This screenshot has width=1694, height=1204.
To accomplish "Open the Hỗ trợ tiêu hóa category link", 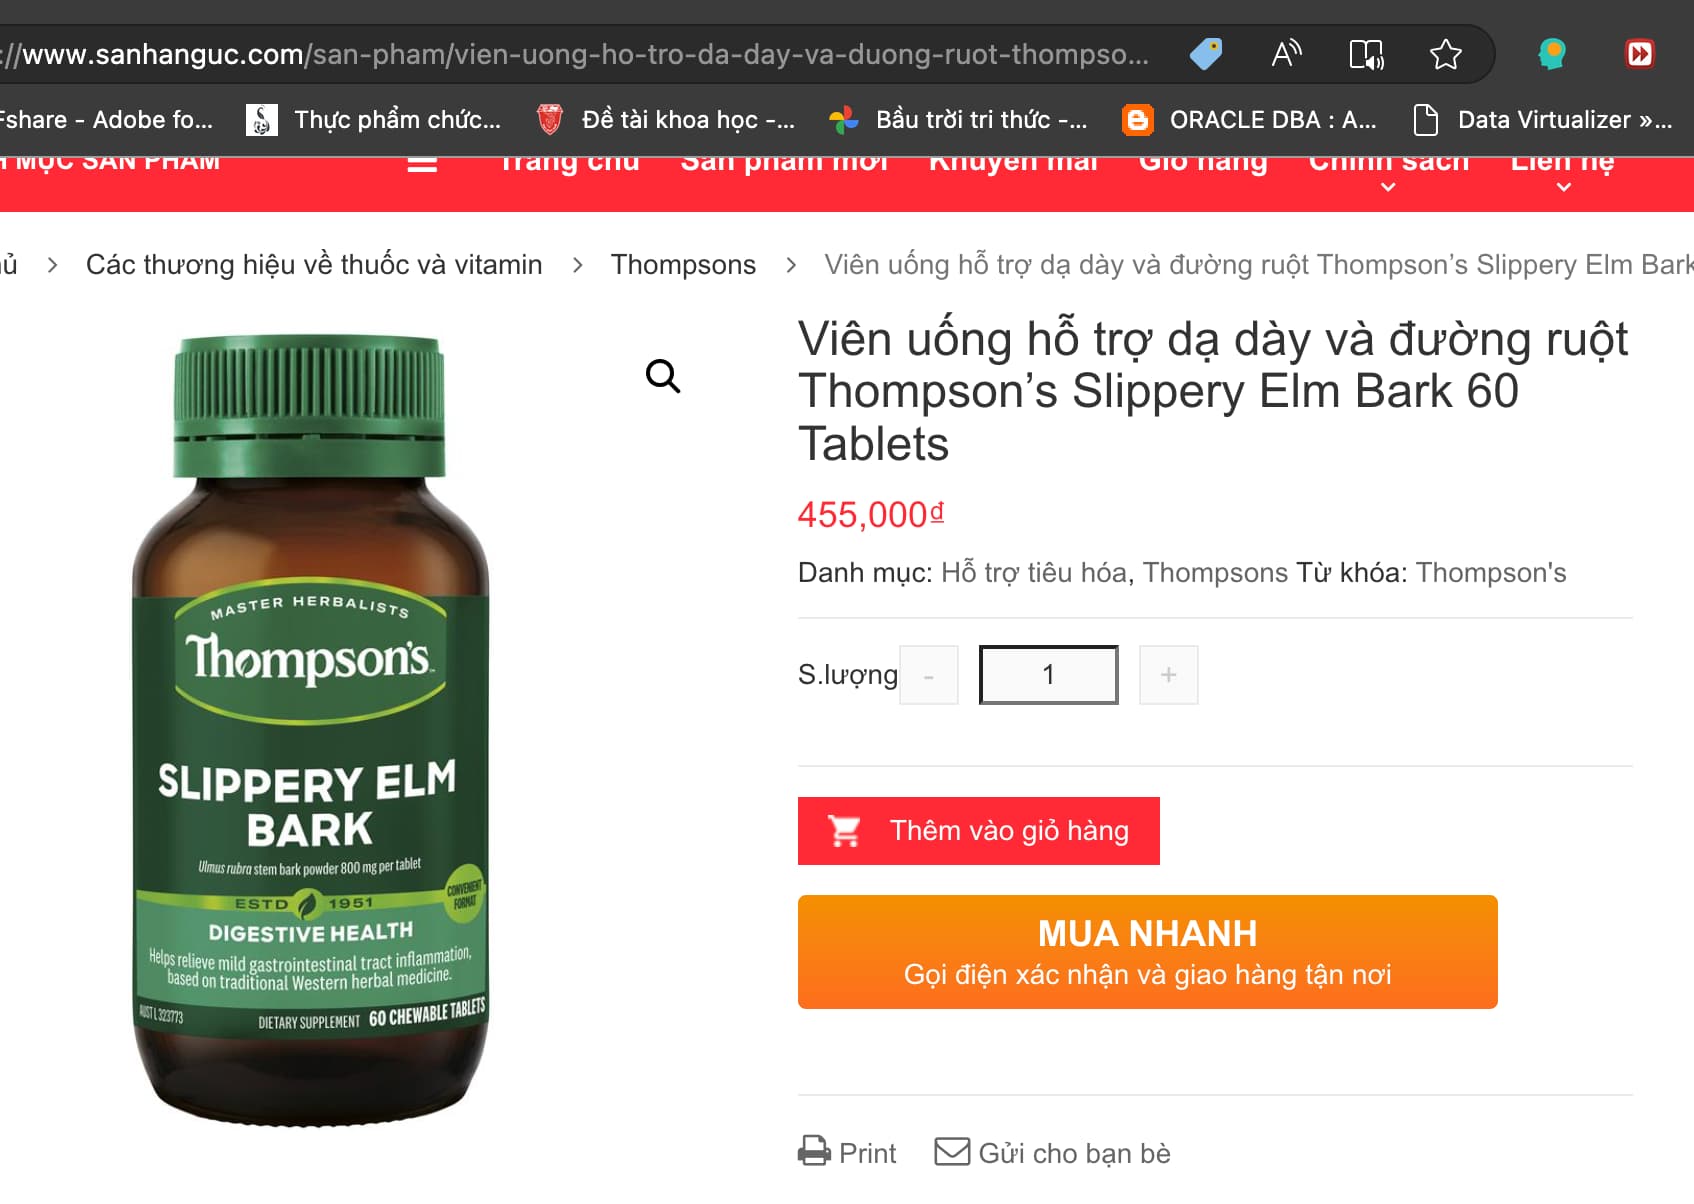I will tap(1034, 573).
